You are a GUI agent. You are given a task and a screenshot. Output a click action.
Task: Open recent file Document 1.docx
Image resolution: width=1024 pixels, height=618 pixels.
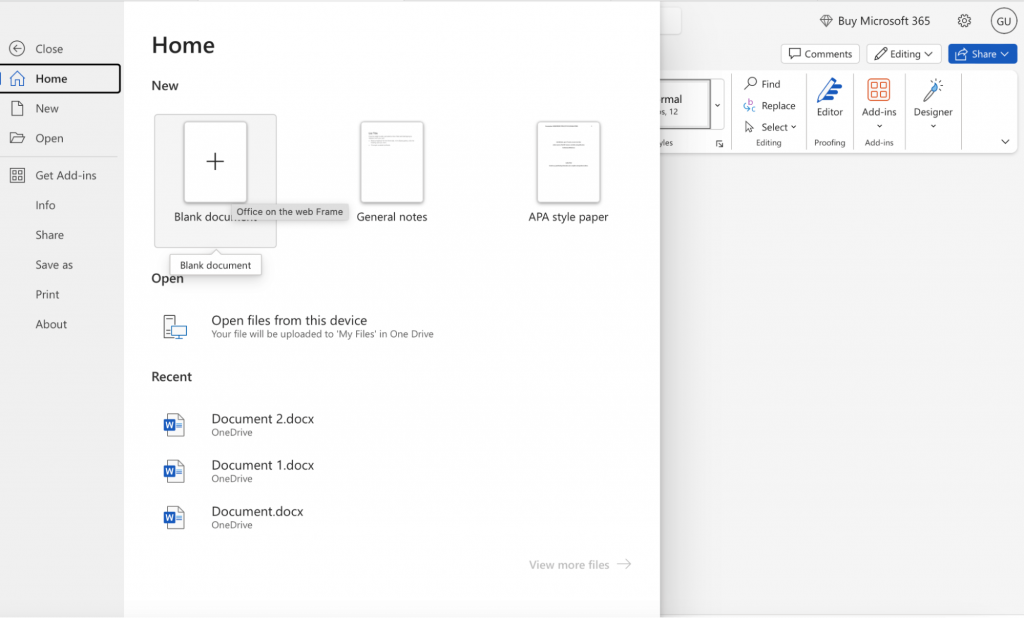tap(263, 465)
